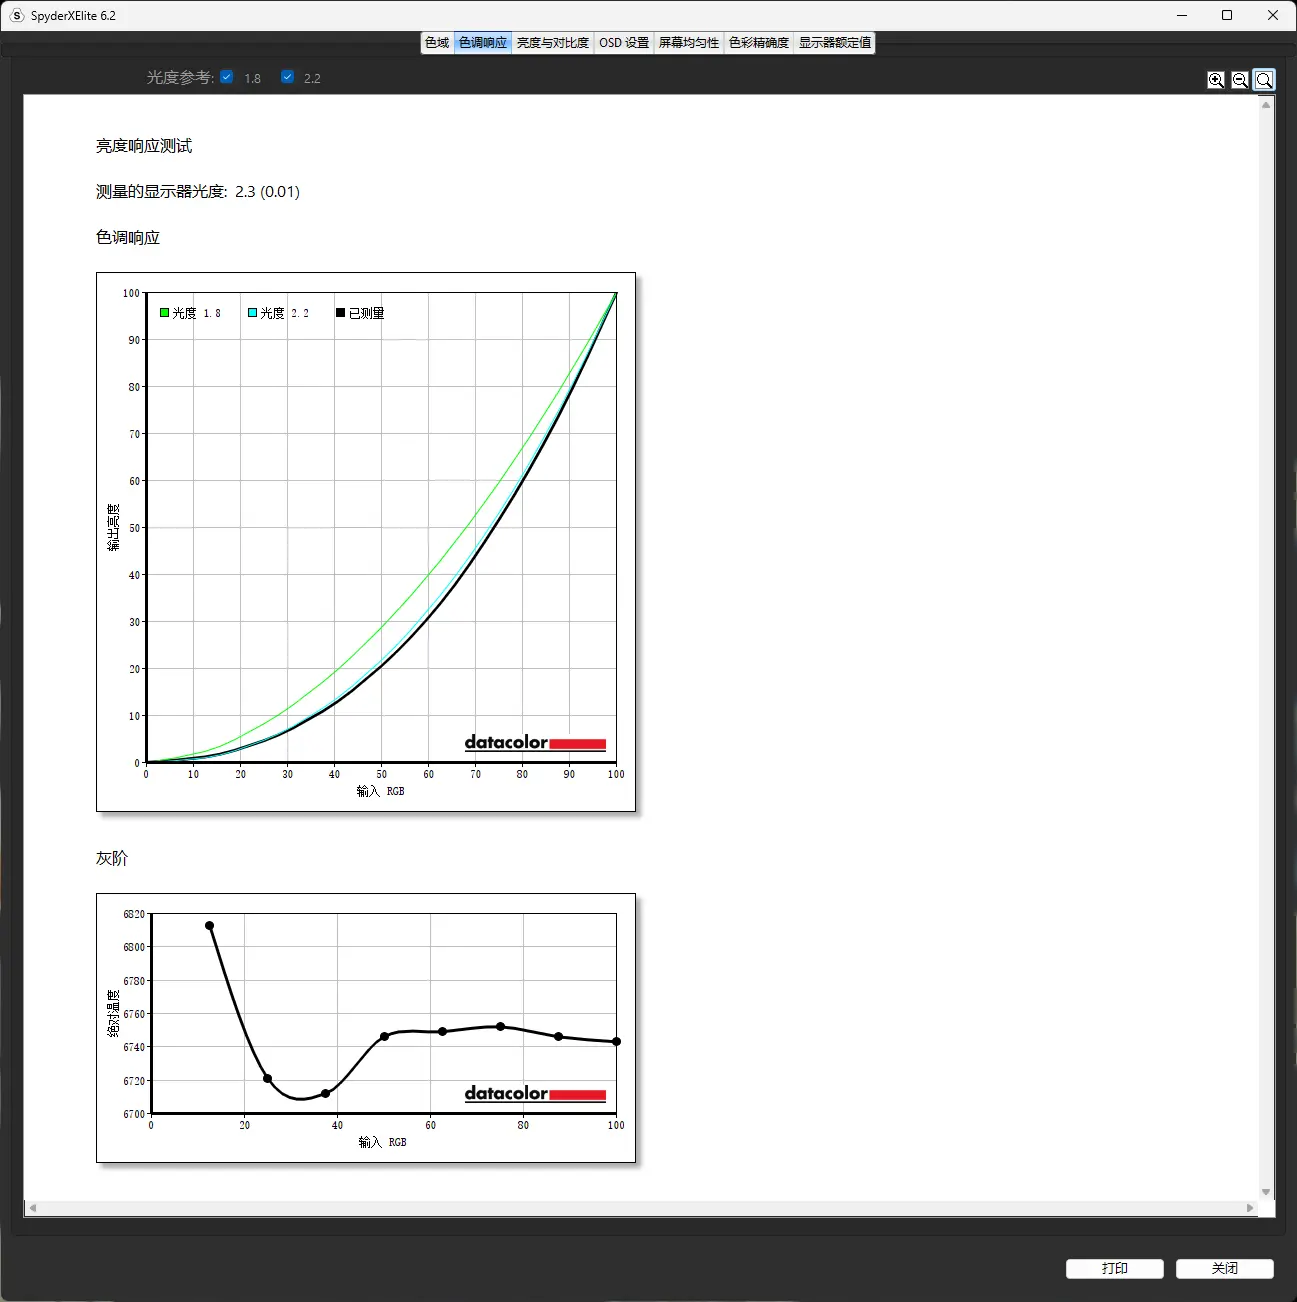Click the vertical scrollbar down arrow

(x=1266, y=1192)
